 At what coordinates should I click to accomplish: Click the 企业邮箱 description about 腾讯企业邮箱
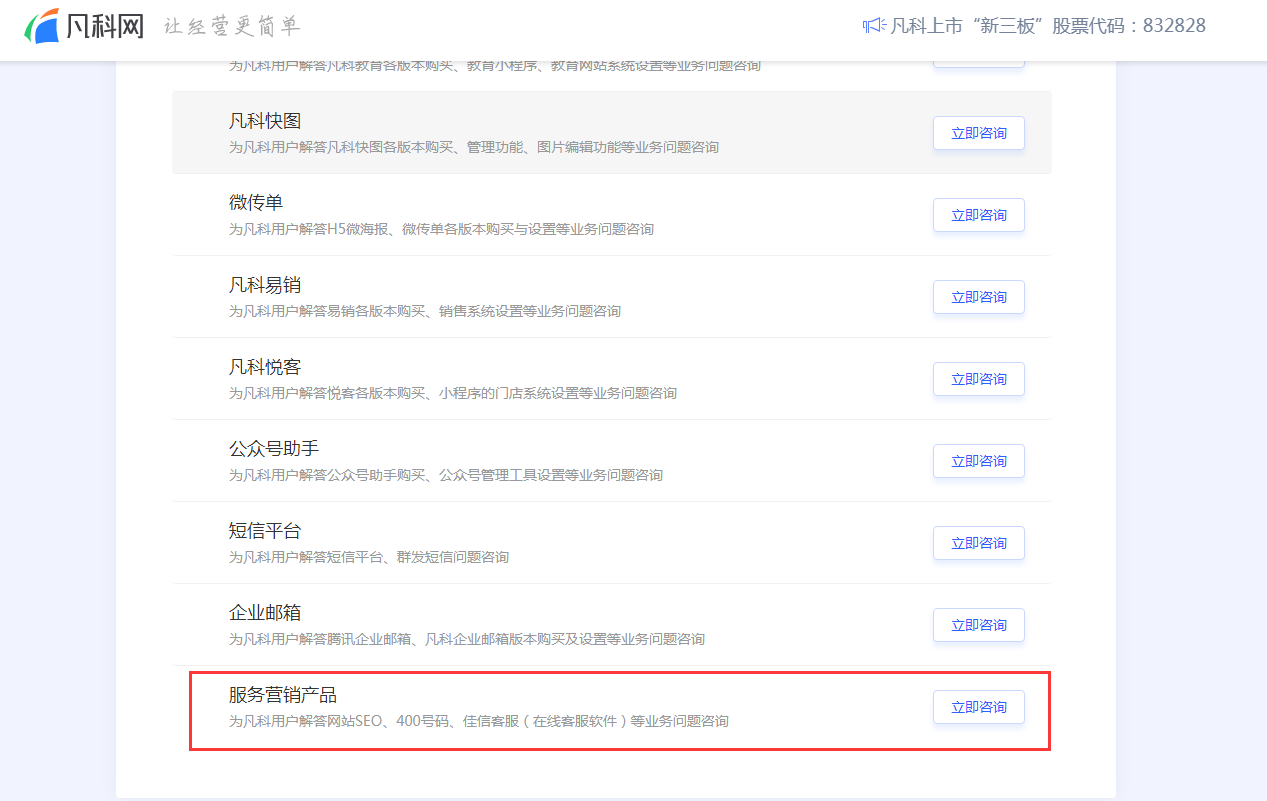coord(467,639)
